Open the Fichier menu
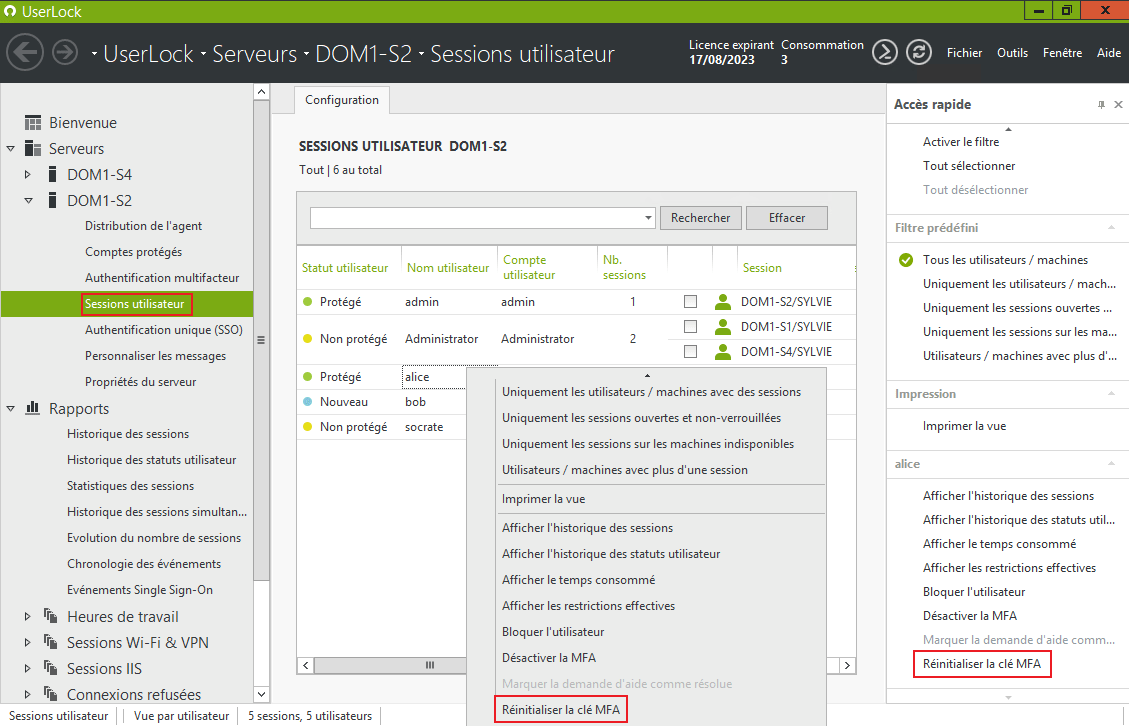1129x726 pixels. [964, 53]
